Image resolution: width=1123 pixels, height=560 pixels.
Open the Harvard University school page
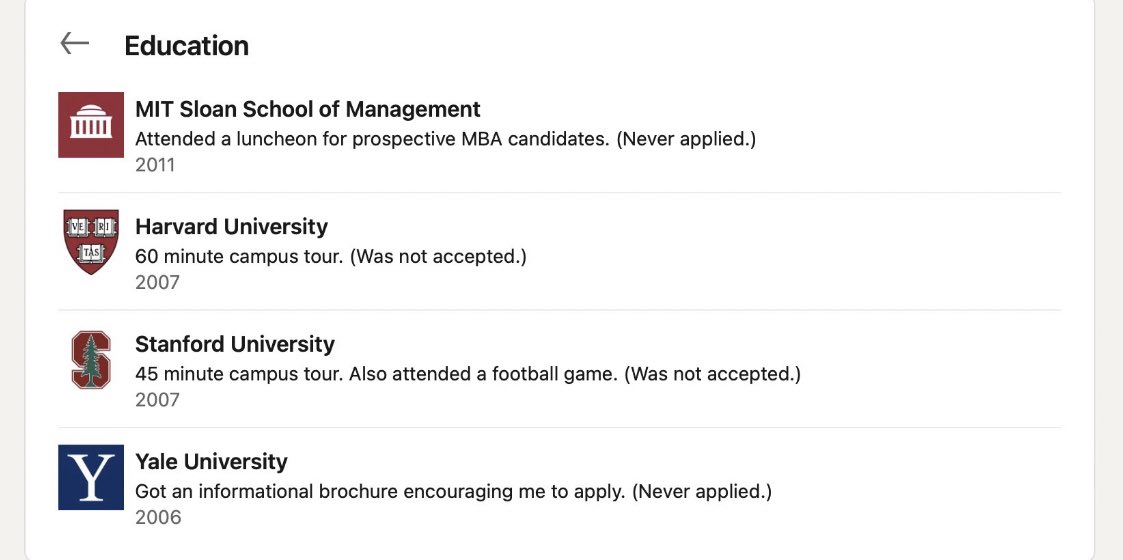(231, 226)
